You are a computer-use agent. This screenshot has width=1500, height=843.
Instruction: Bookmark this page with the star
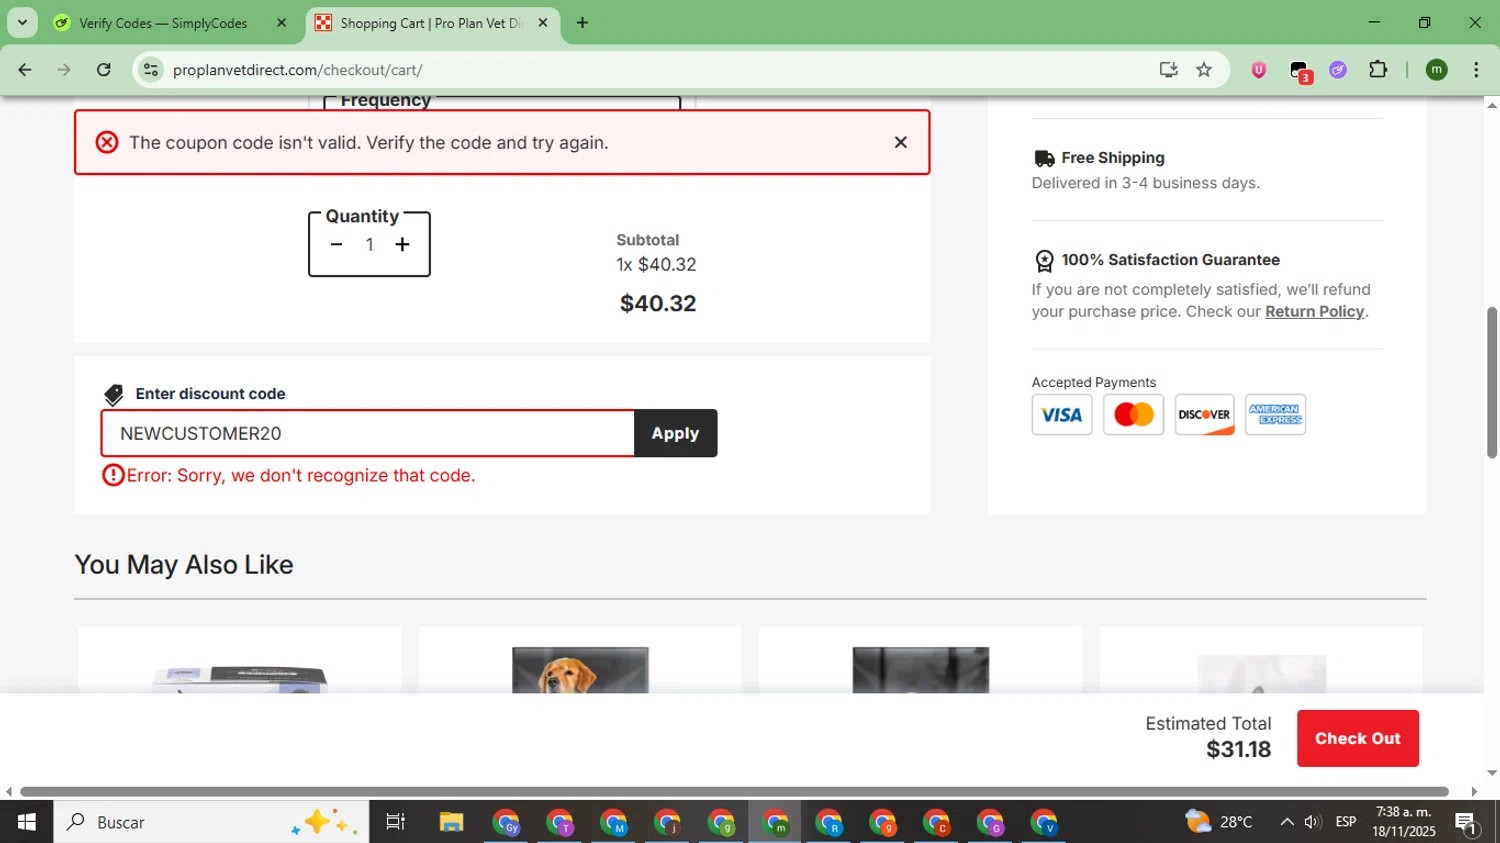tap(1204, 69)
